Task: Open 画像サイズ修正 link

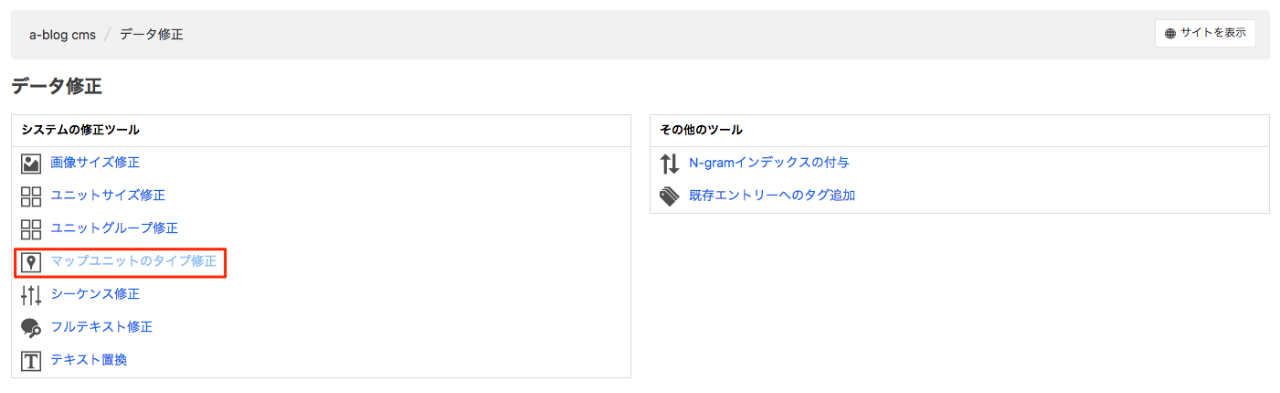Action: (x=95, y=162)
